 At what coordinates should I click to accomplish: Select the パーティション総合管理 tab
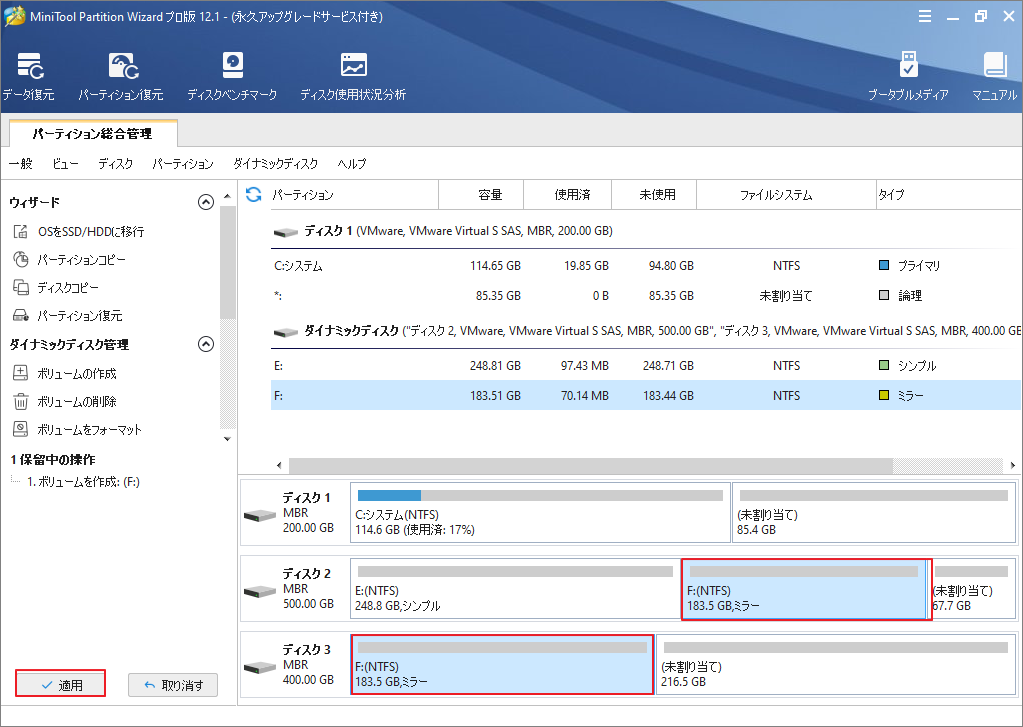(92, 133)
